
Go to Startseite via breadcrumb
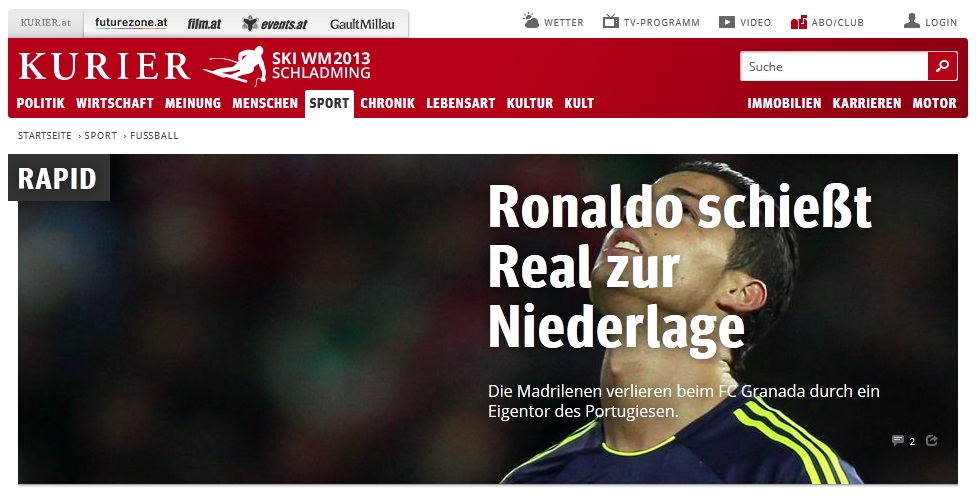(44, 135)
